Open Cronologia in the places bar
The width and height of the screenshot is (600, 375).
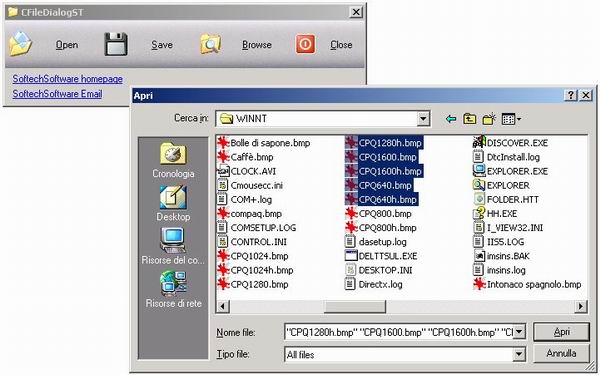[173, 160]
